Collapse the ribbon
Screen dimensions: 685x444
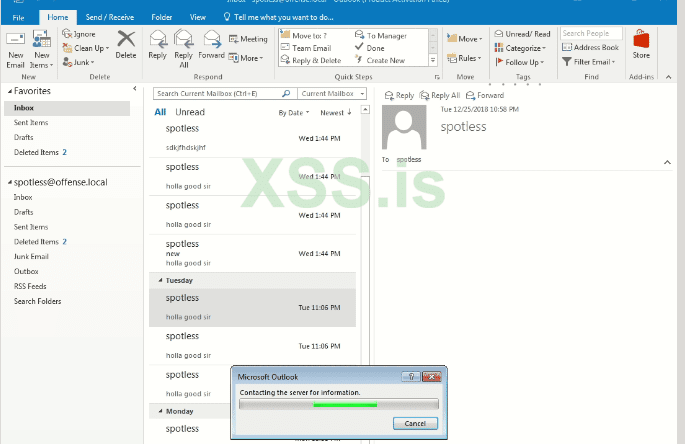click(x=668, y=77)
